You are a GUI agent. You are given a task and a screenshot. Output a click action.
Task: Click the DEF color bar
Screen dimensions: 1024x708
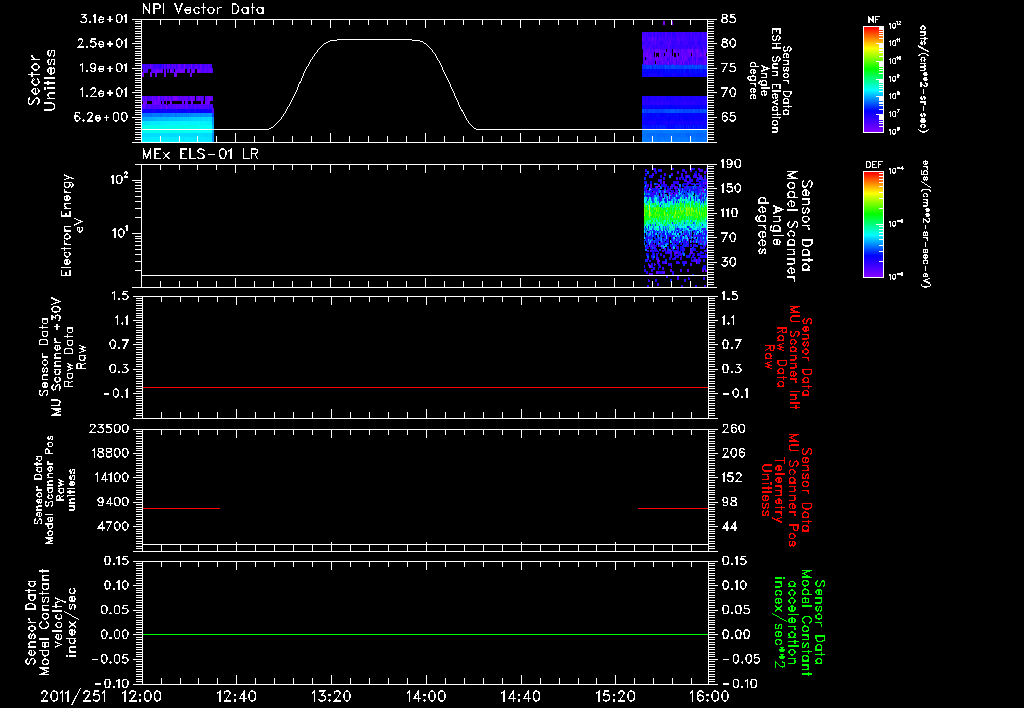point(874,224)
